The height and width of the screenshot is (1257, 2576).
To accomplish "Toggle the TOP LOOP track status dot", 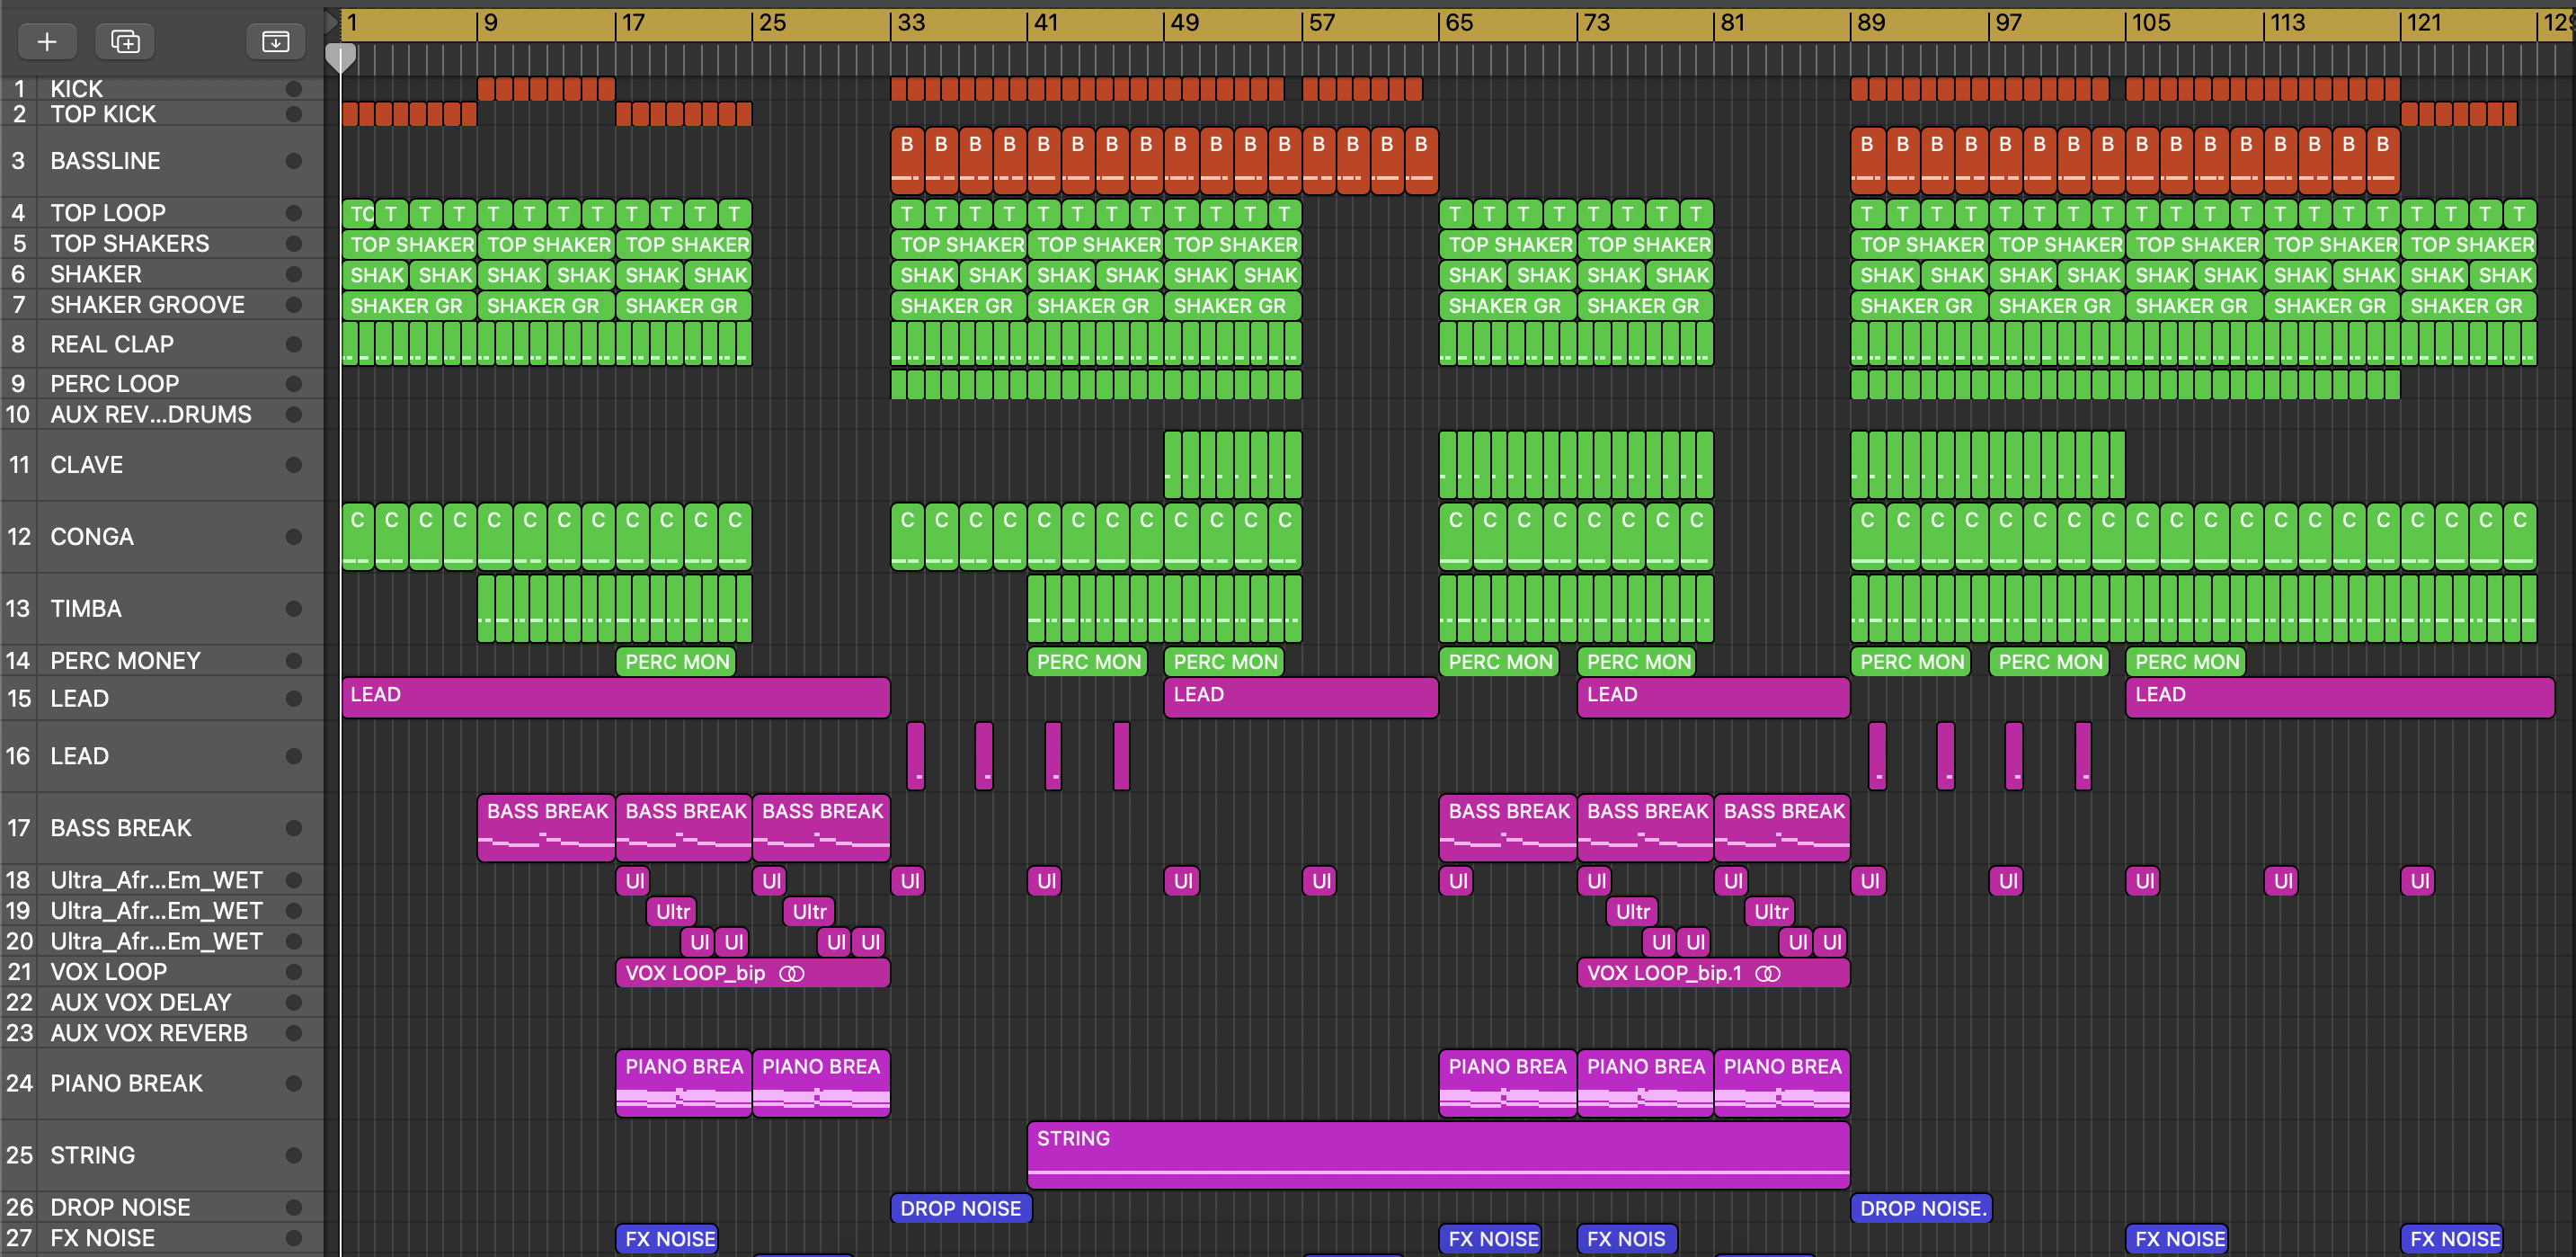I will (293, 213).
